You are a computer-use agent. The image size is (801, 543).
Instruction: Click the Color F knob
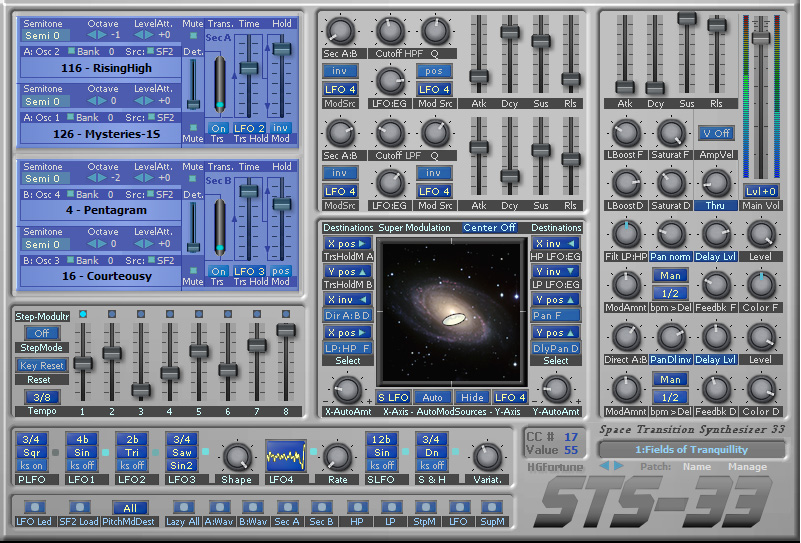(761, 286)
